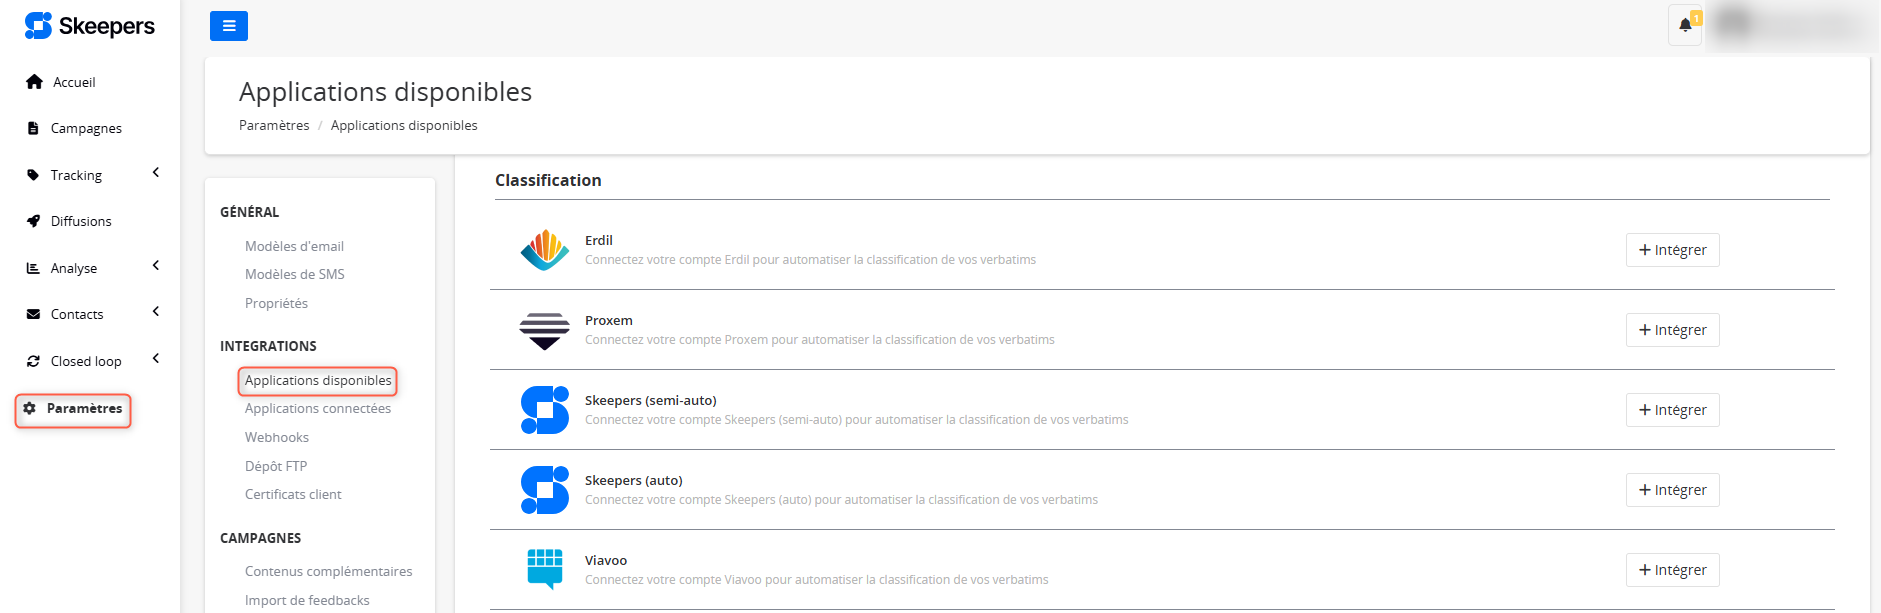Image resolution: width=1881 pixels, height=613 pixels.
Task: Click the Erdil app name
Action: (599, 240)
